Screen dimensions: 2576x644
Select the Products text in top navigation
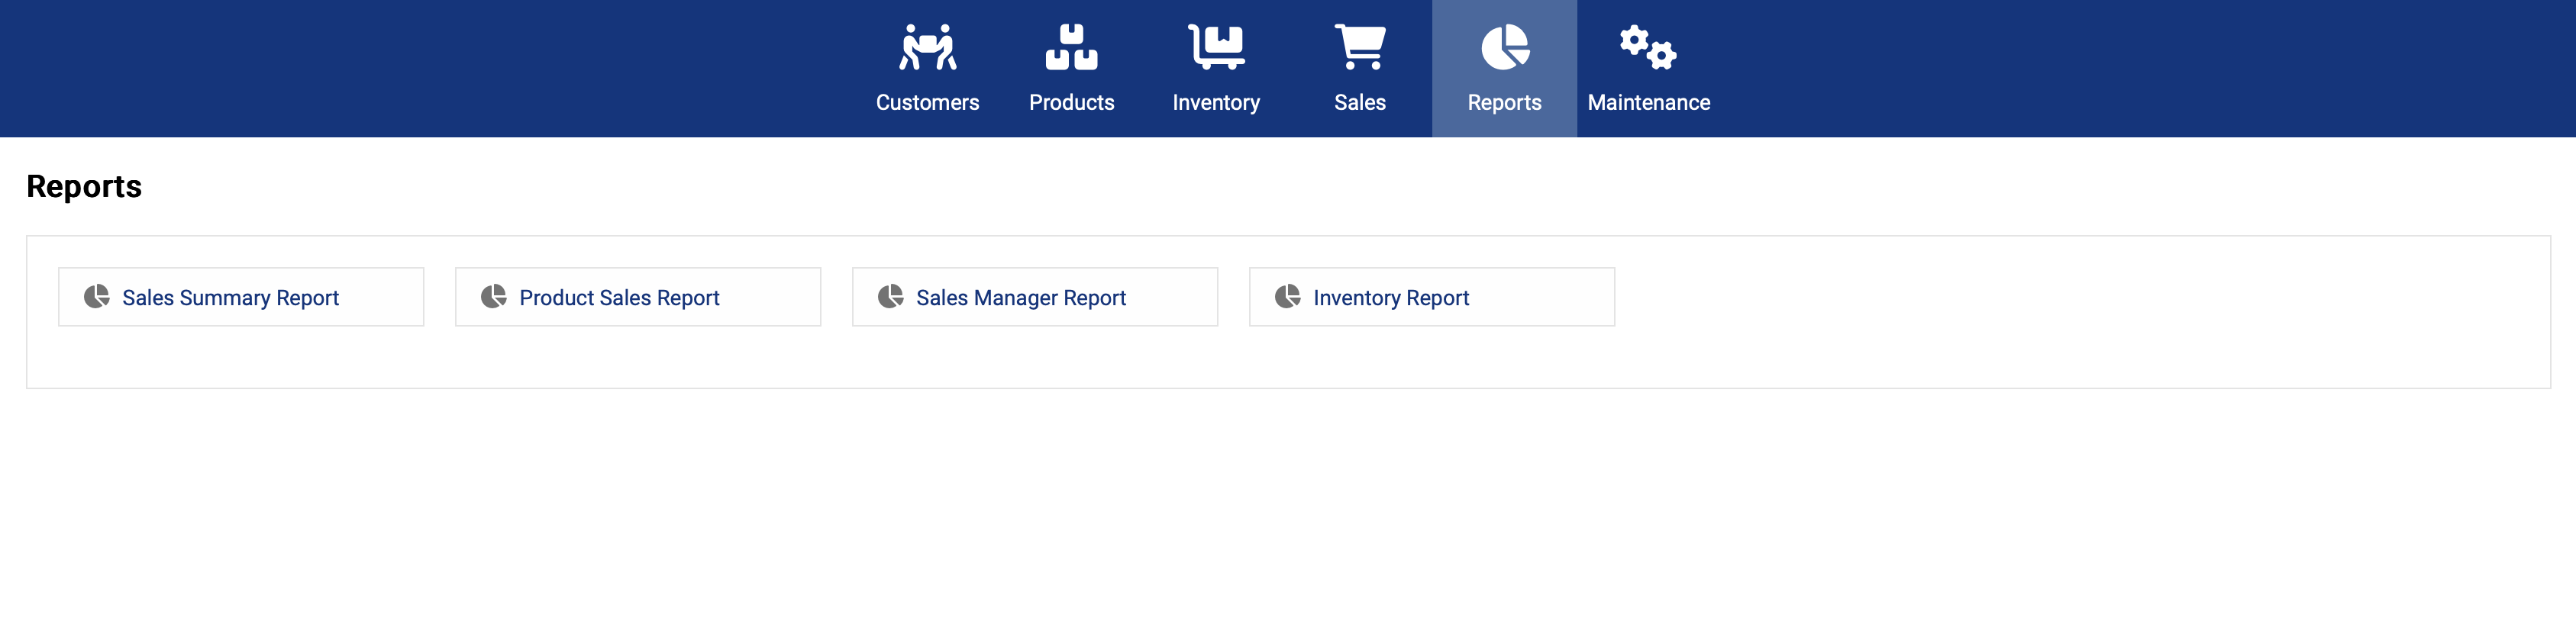pos(1071,103)
